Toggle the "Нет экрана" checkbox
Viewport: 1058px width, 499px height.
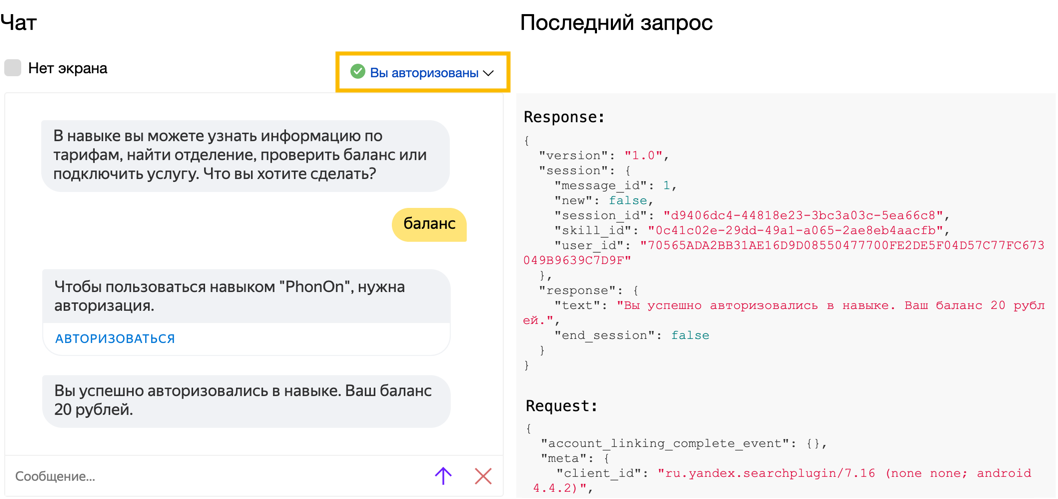[x=13, y=68]
